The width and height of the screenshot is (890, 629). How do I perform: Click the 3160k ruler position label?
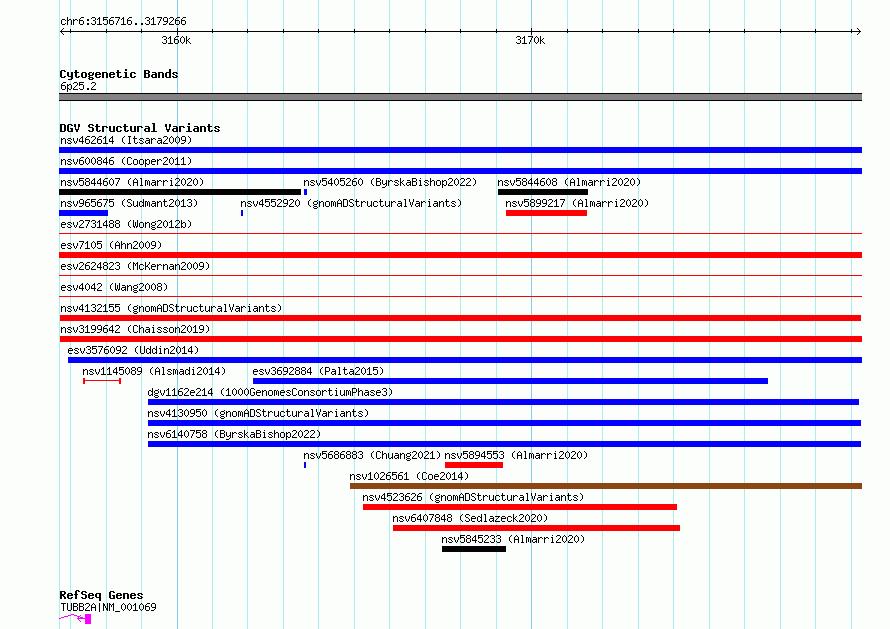[x=177, y=40]
